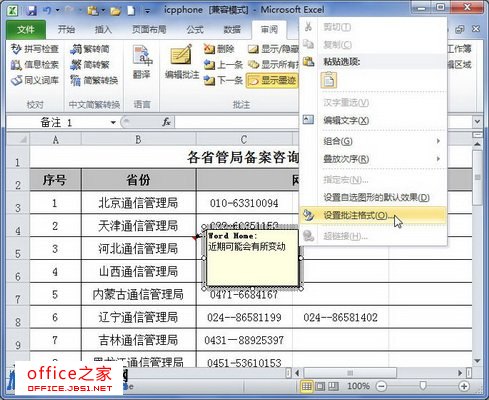Open the Name Box dropdown arrow
489x400 pixels.
[x=113, y=122]
